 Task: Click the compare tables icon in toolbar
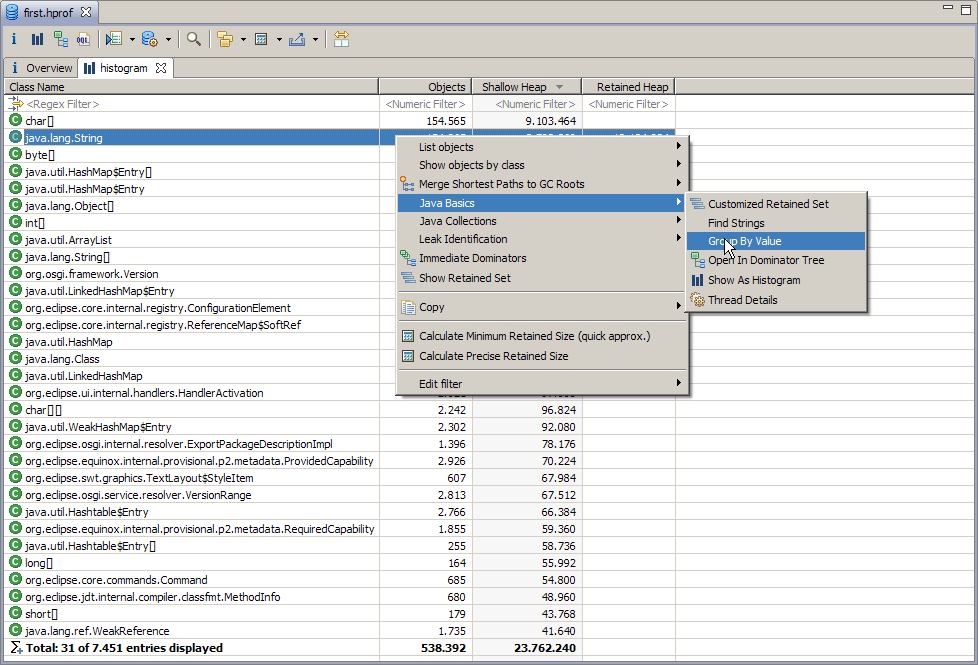(342, 39)
